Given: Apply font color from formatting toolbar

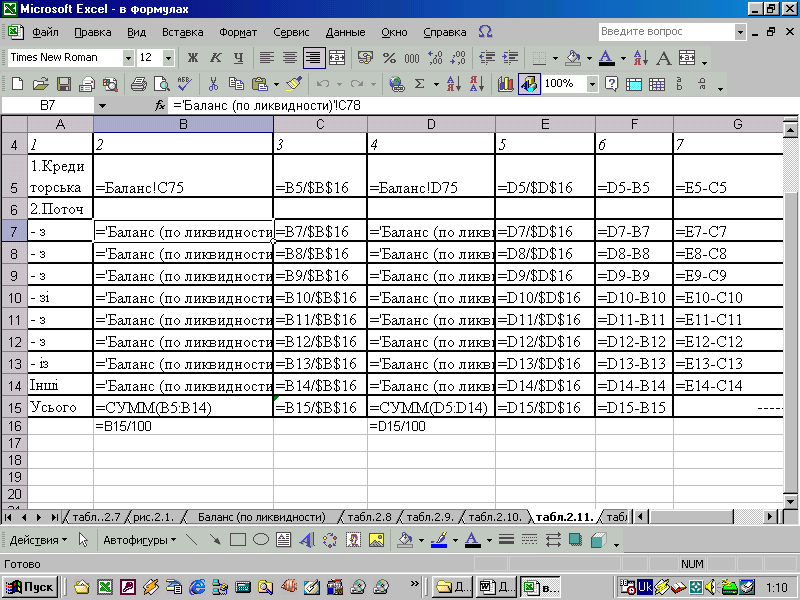Looking at the screenshot, I should tap(606, 58).
